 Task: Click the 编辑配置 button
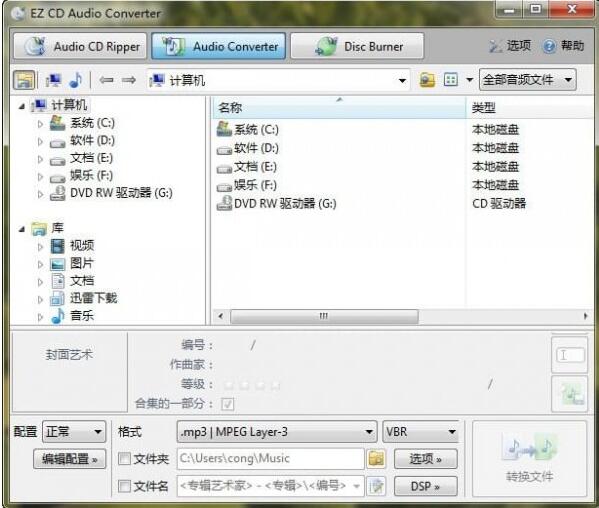(70, 459)
